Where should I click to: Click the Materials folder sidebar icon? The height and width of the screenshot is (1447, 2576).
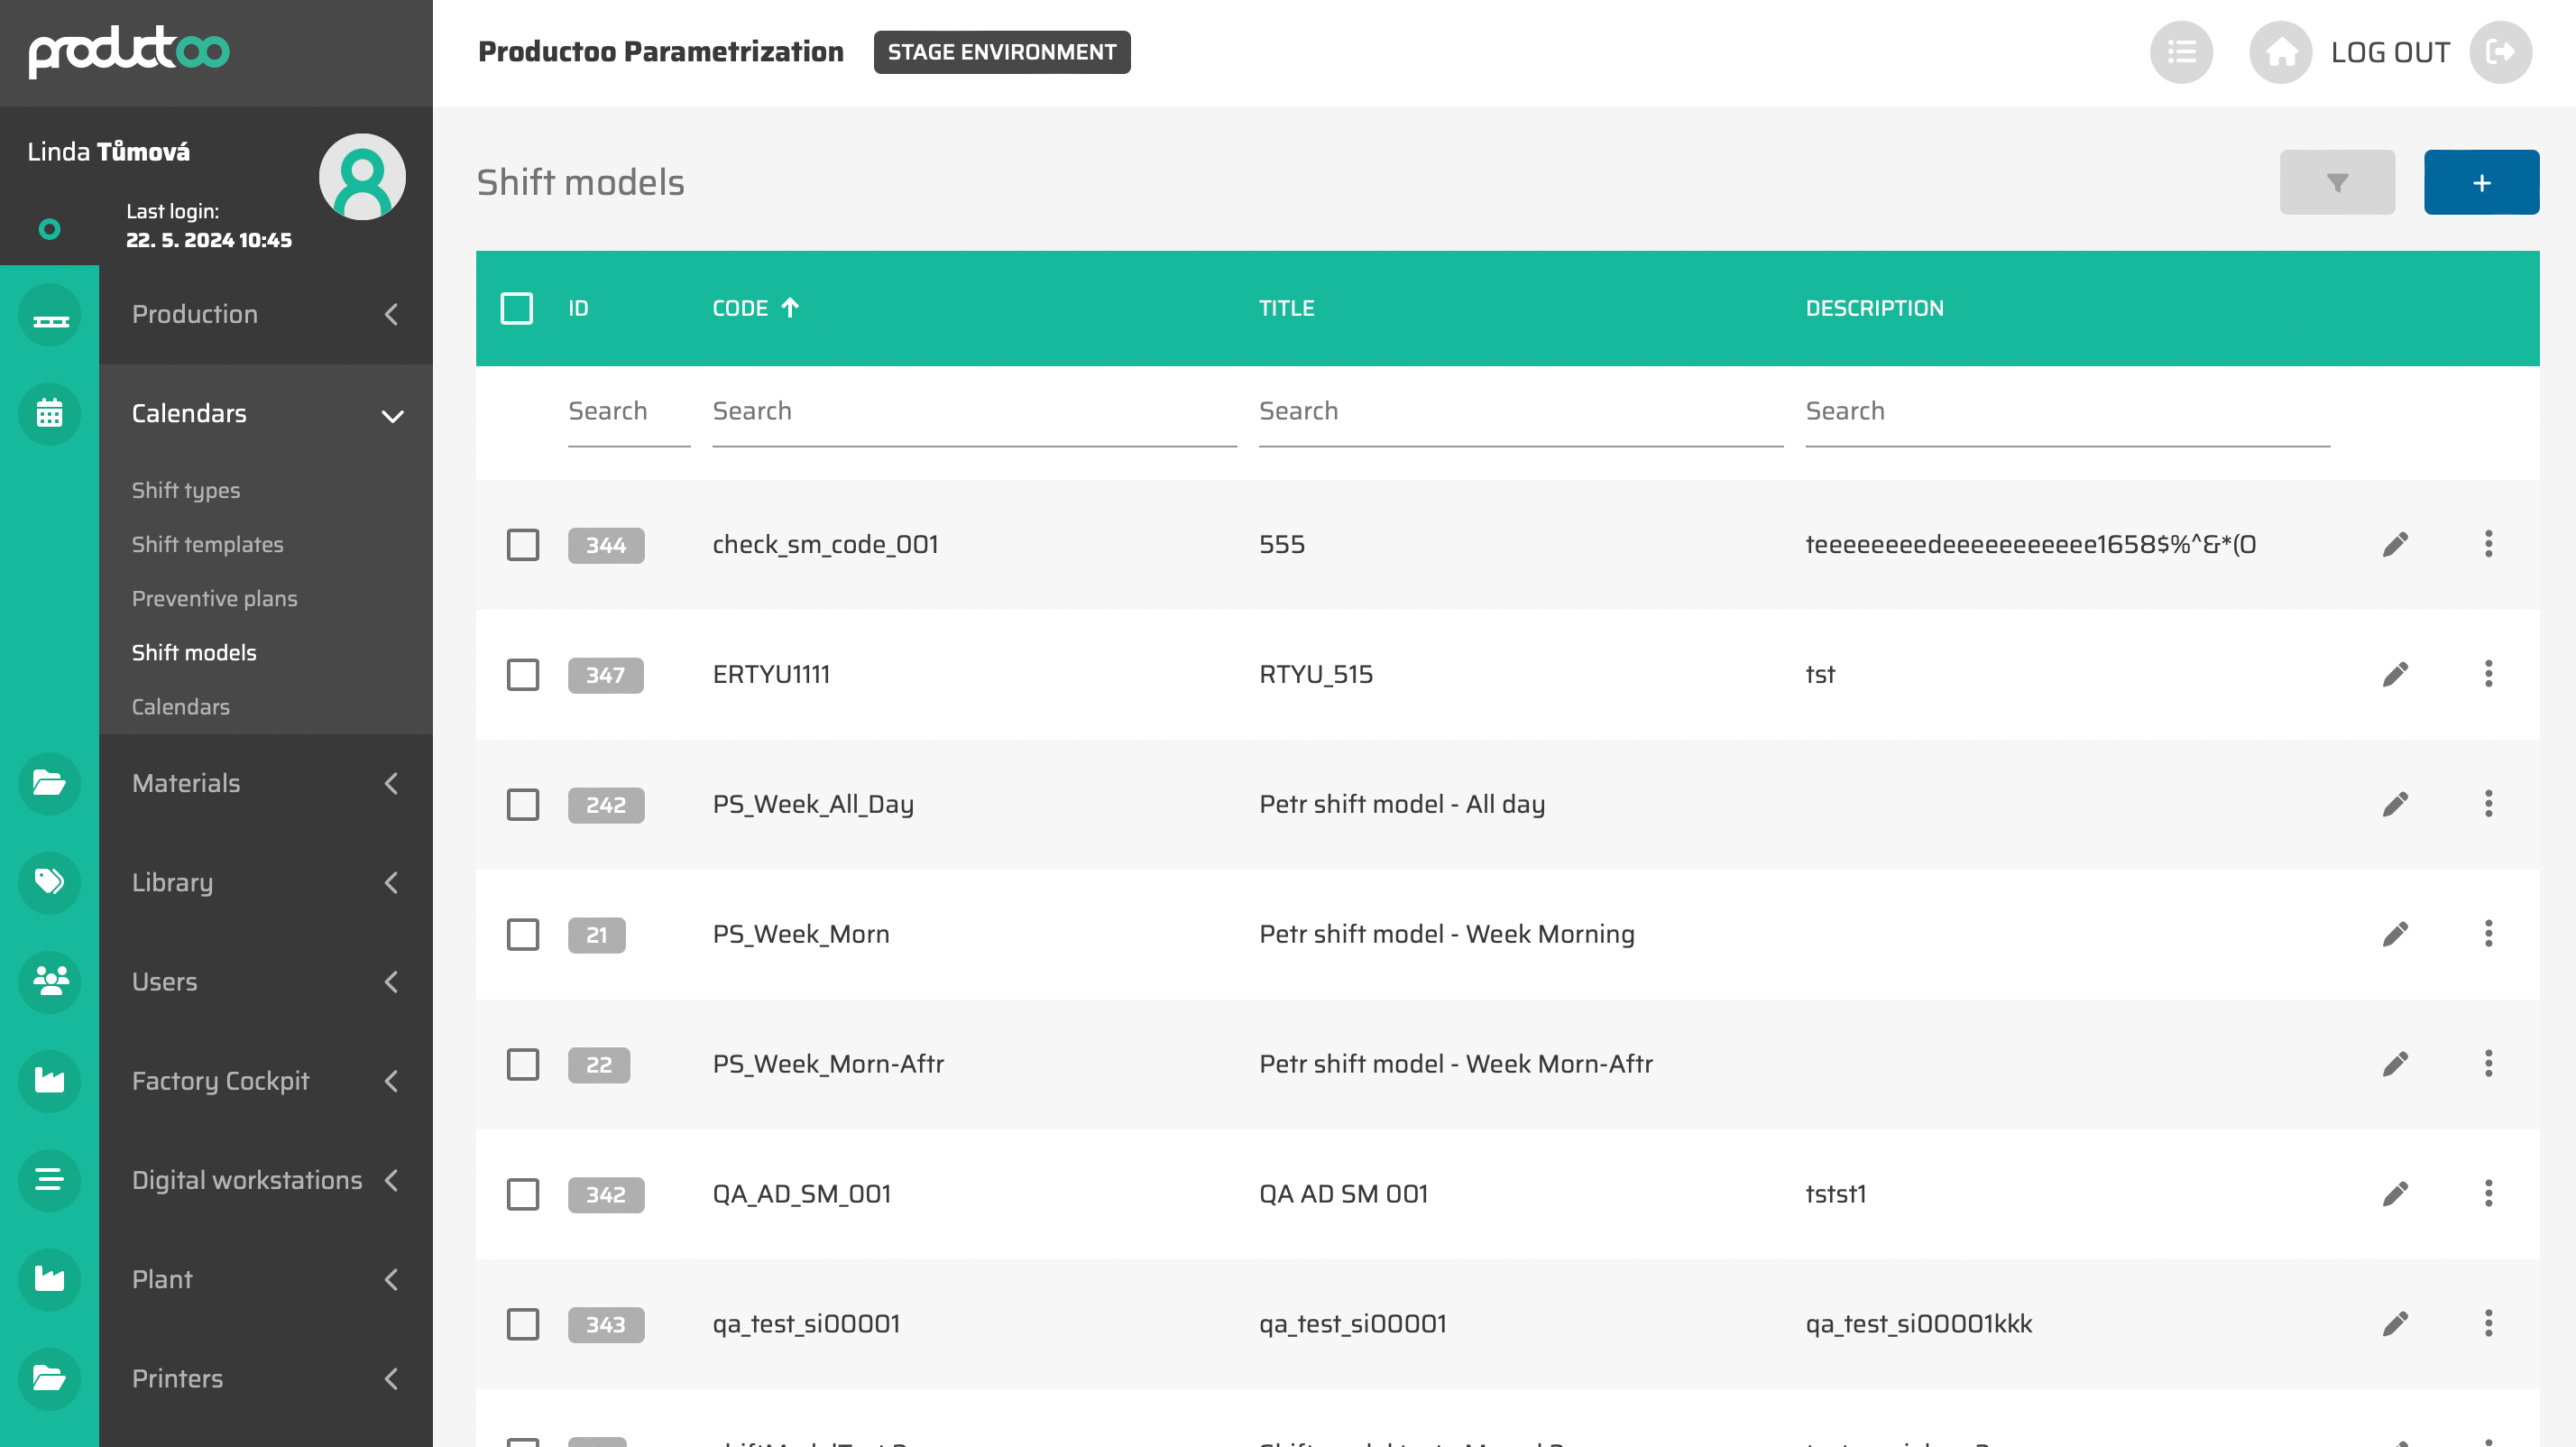49,783
